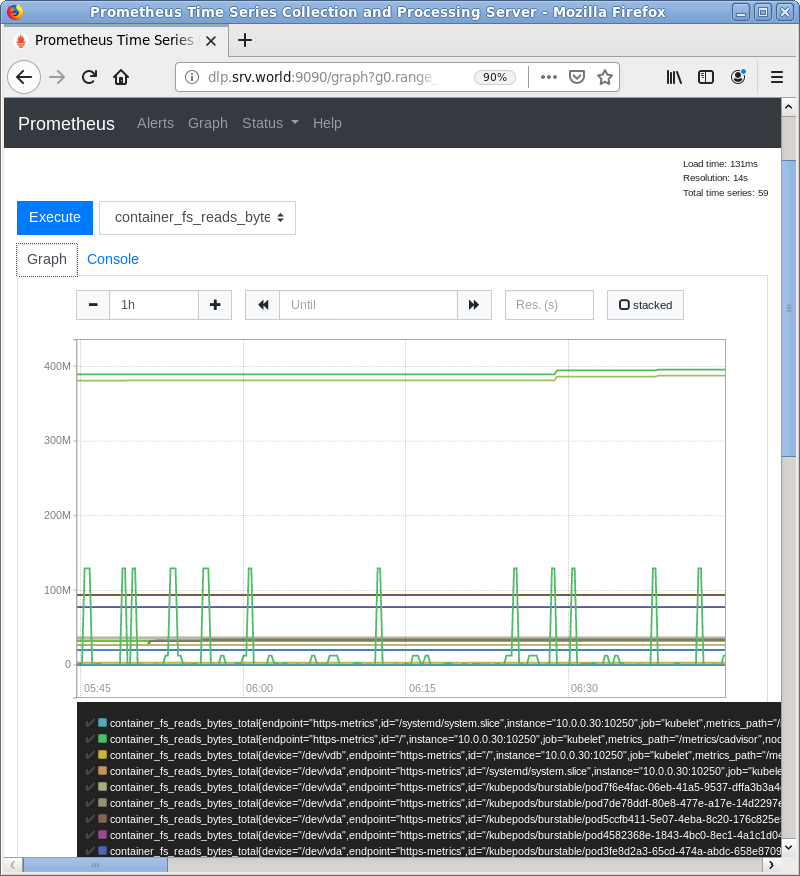Go back with the browser back arrow
This screenshot has height=876, width=800.
coord(24,77)
